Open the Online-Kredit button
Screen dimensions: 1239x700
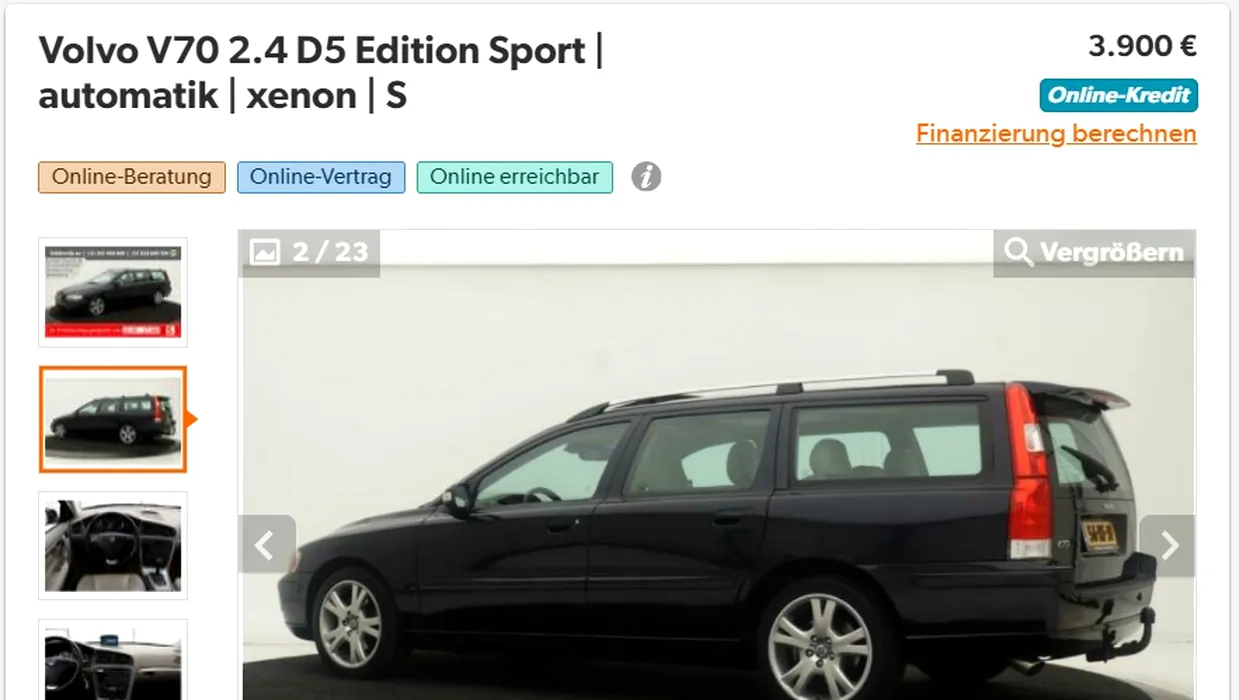point(1118,95)
